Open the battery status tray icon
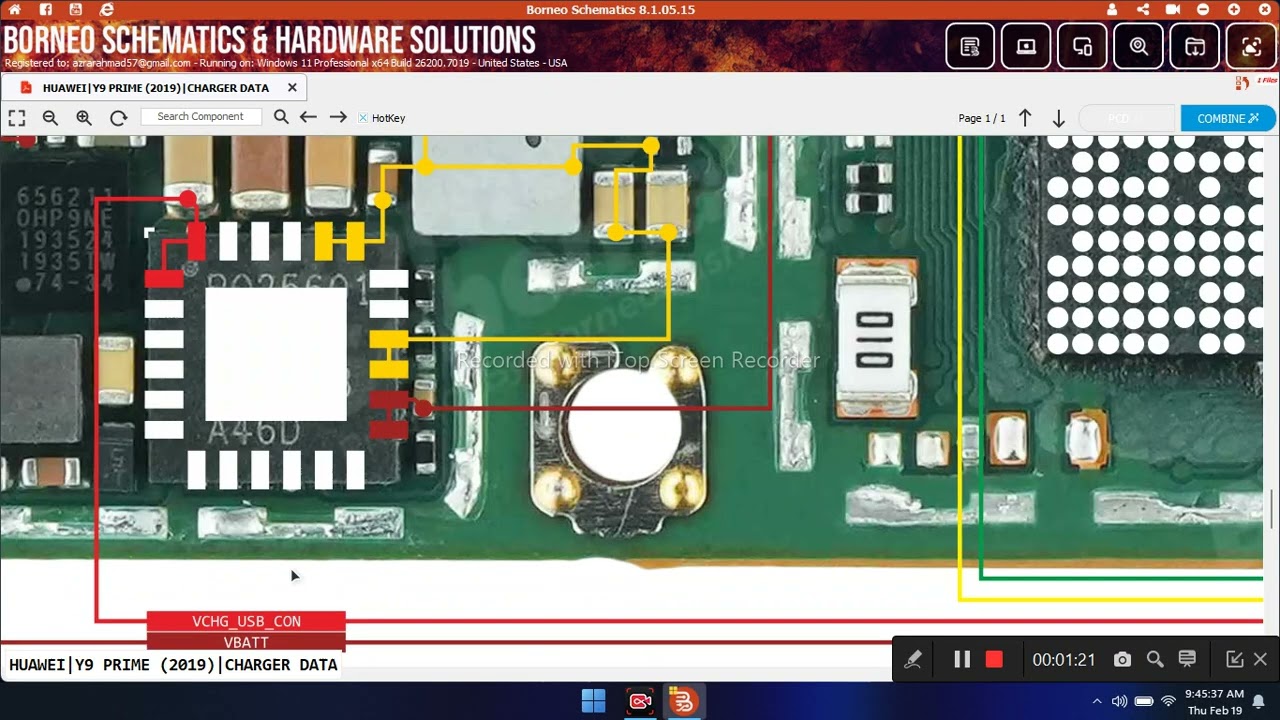The image size is (1280, 720). 1144,701
